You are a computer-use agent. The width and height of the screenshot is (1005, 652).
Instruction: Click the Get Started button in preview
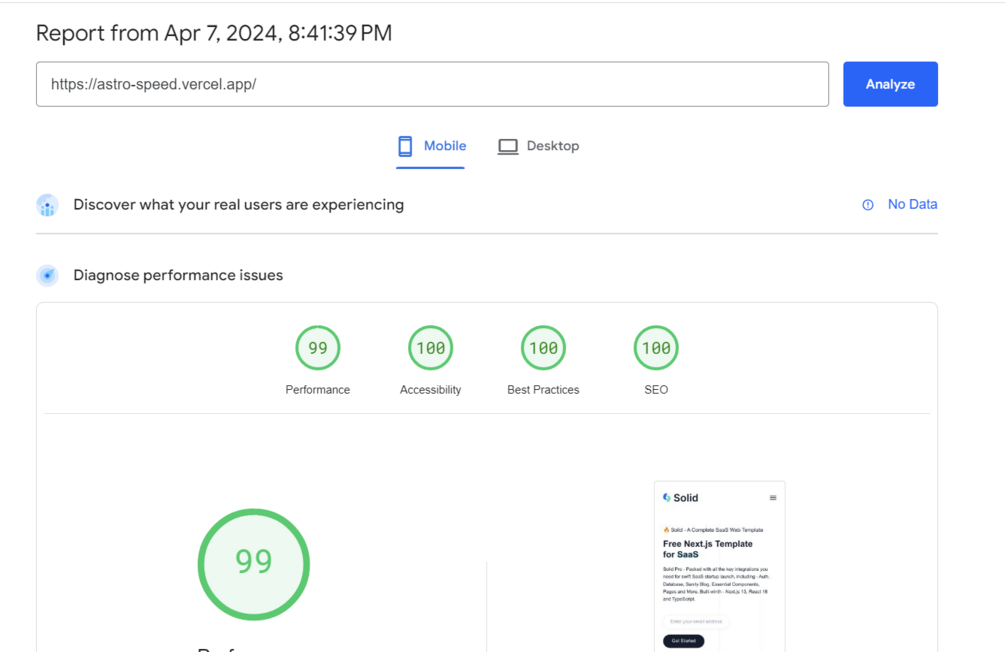point(684,641)
